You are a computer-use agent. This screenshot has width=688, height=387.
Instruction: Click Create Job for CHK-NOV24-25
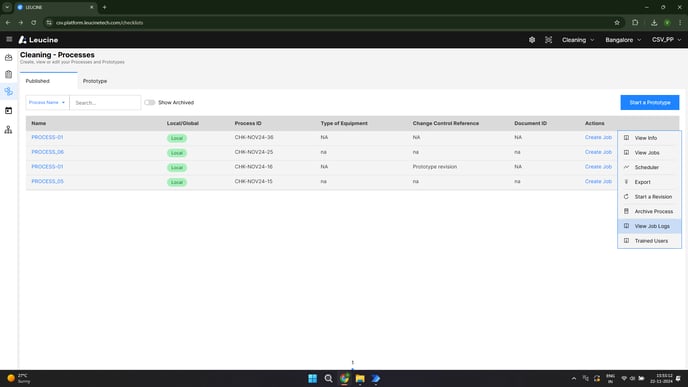[598, 152]
